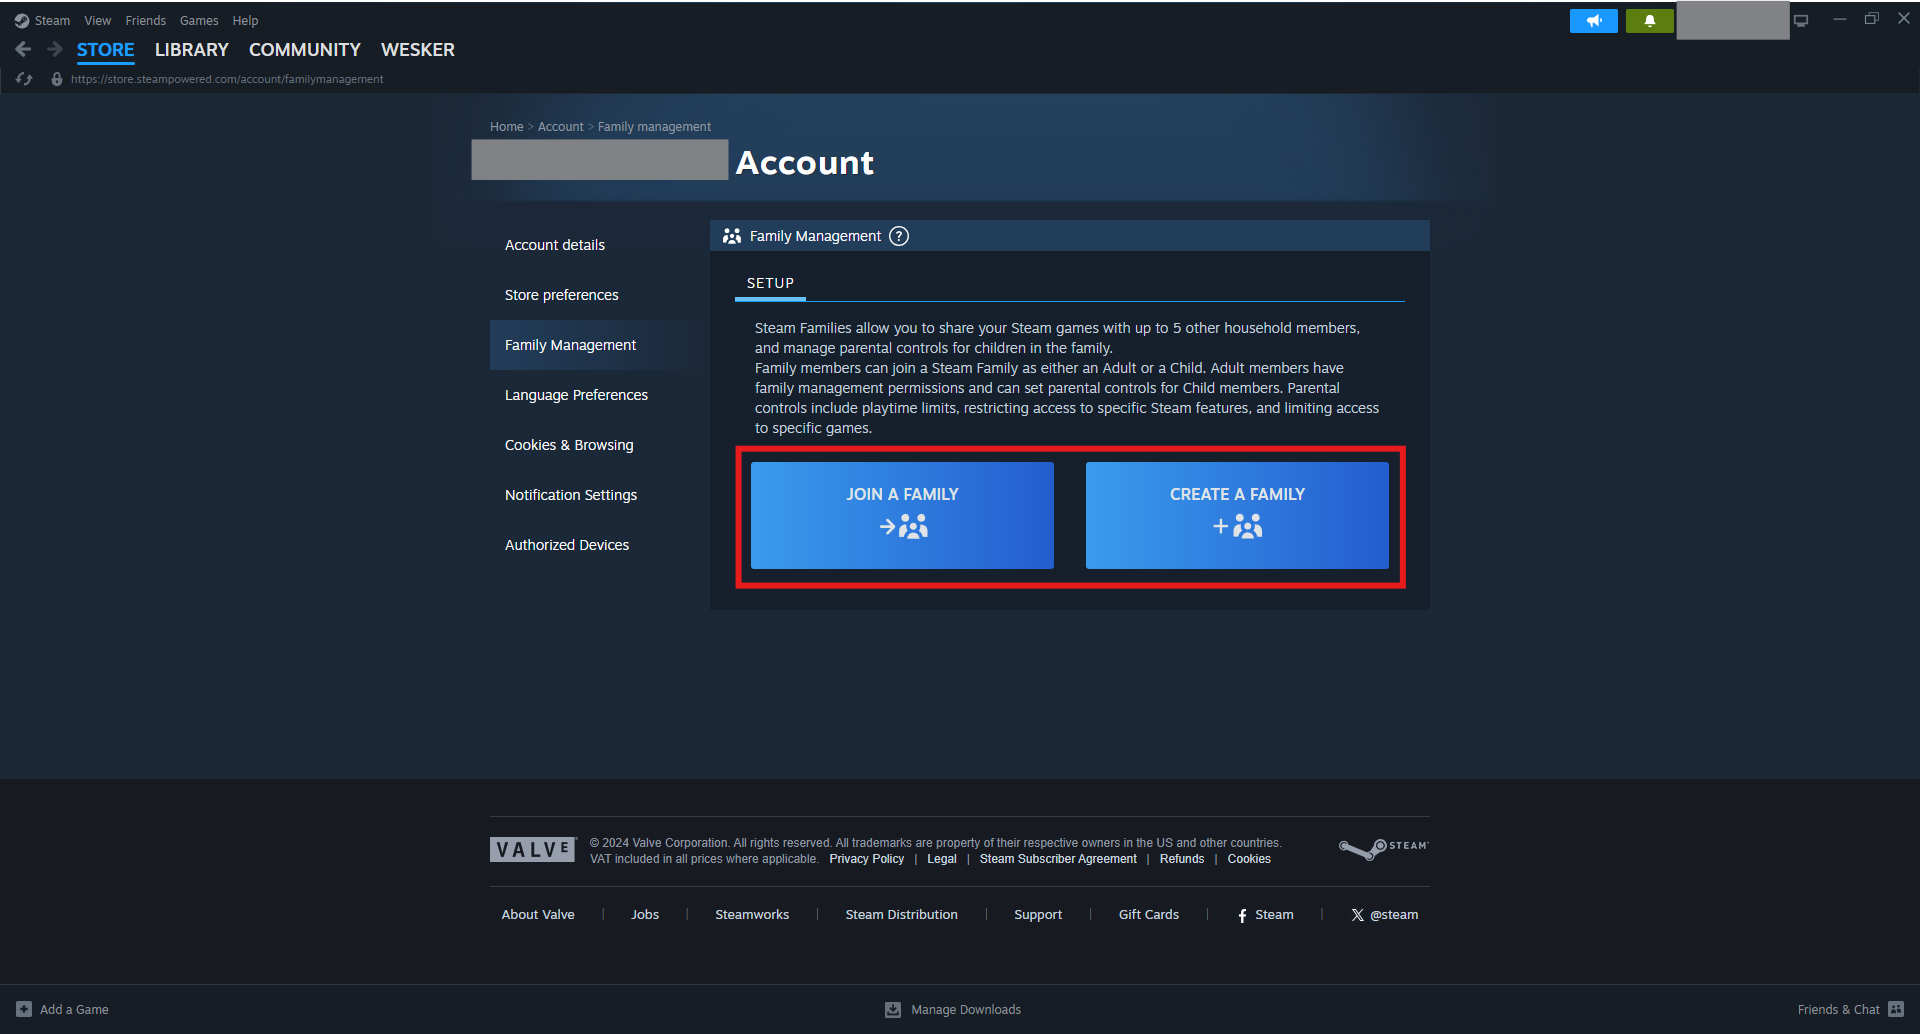Click the back navigation arrow

(23, 49)
